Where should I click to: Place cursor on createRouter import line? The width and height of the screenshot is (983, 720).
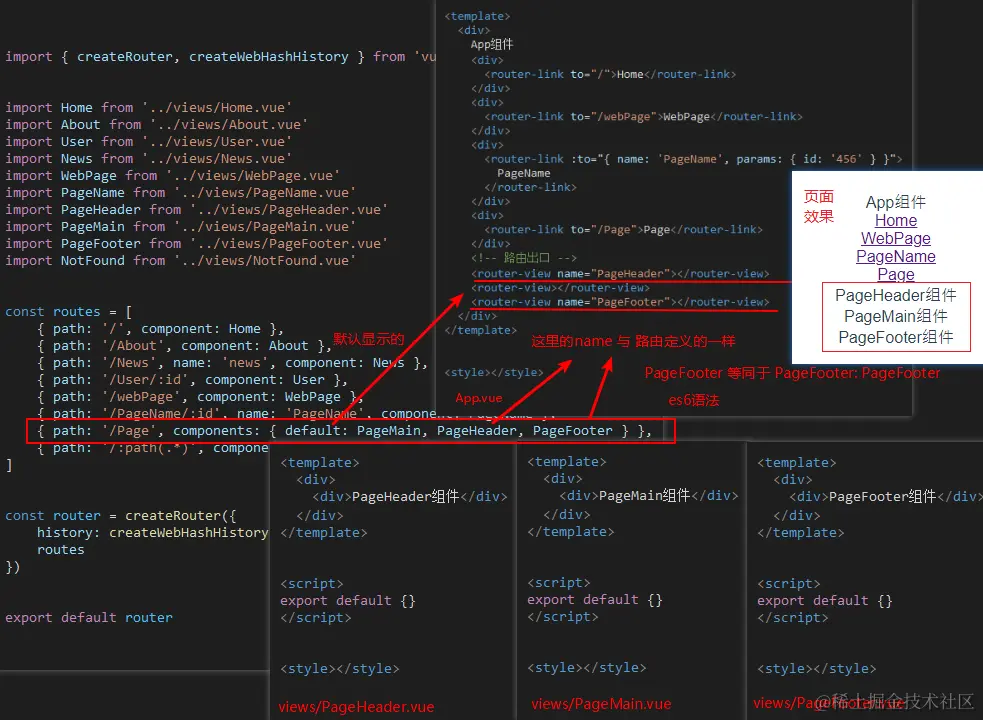coord(221,57)
